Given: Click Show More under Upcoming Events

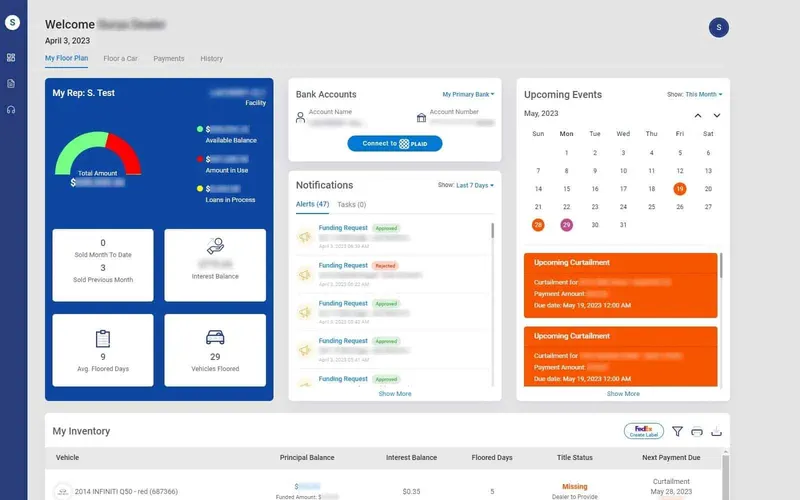Looking at the screenshot, I should point(623,394).
